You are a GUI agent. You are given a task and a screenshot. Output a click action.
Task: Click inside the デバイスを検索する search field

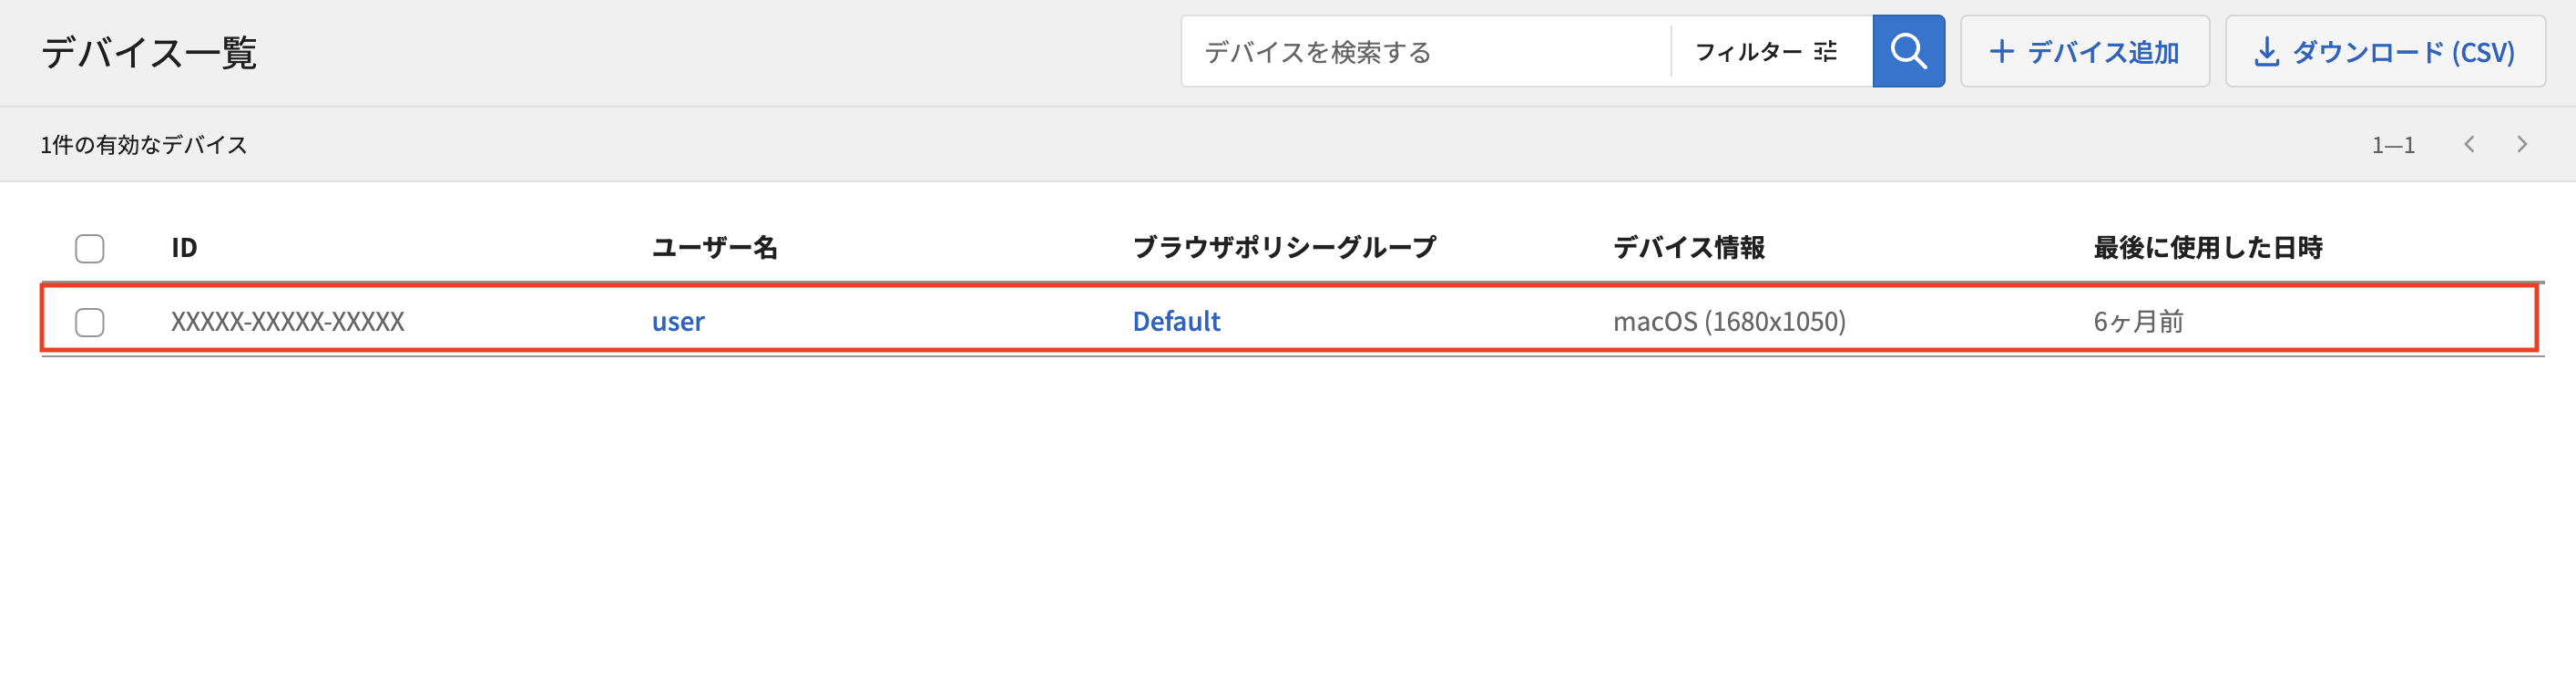[x=1400, y=52]
